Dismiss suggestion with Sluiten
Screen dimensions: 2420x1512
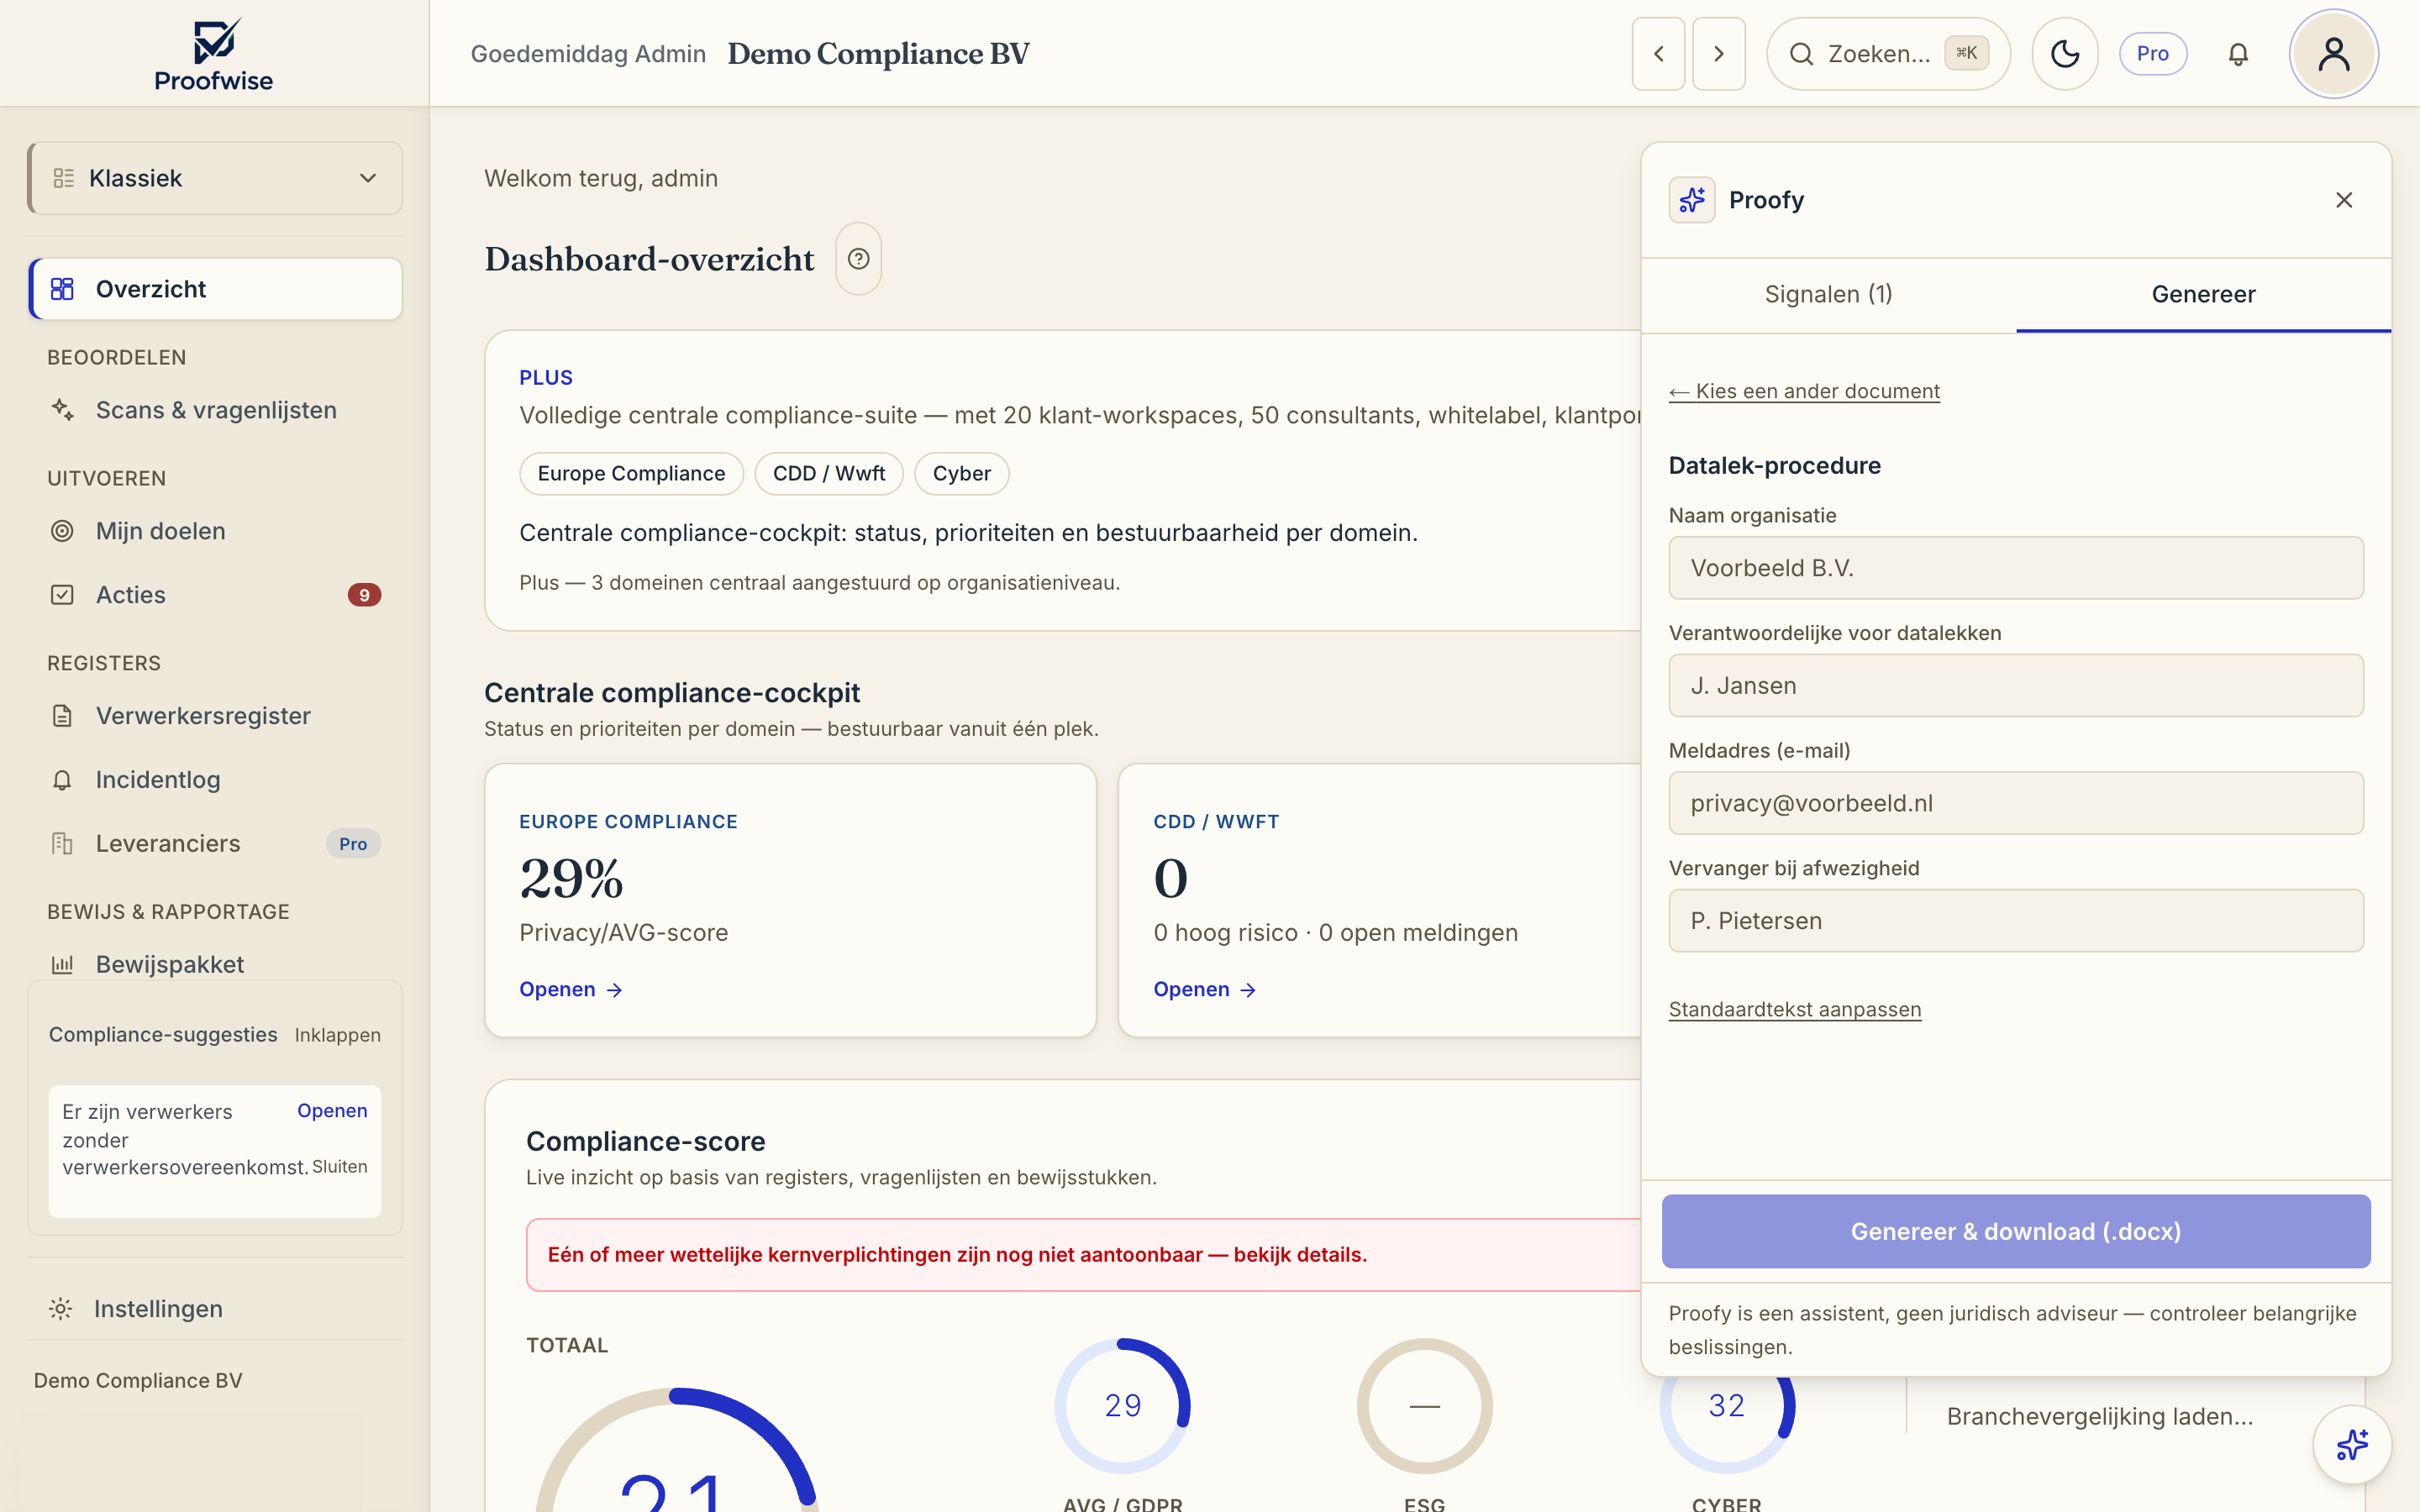coord(340,1167)
